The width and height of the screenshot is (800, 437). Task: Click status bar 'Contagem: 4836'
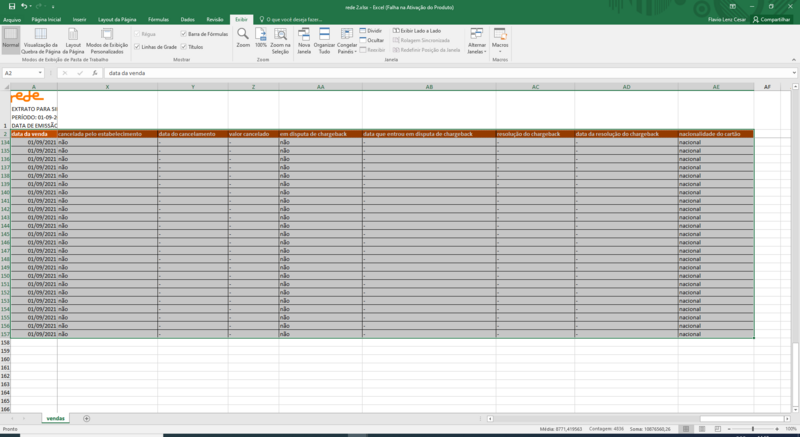(x=606, y=429)
